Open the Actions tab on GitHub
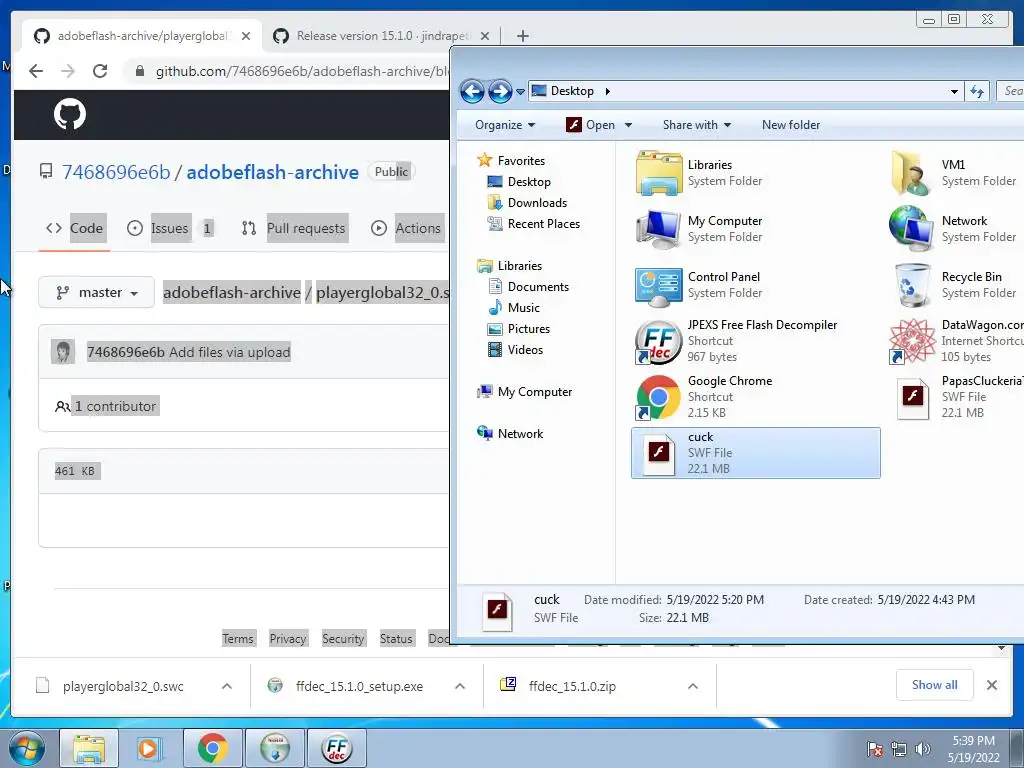1024x768 pixels. pos(406,228)
